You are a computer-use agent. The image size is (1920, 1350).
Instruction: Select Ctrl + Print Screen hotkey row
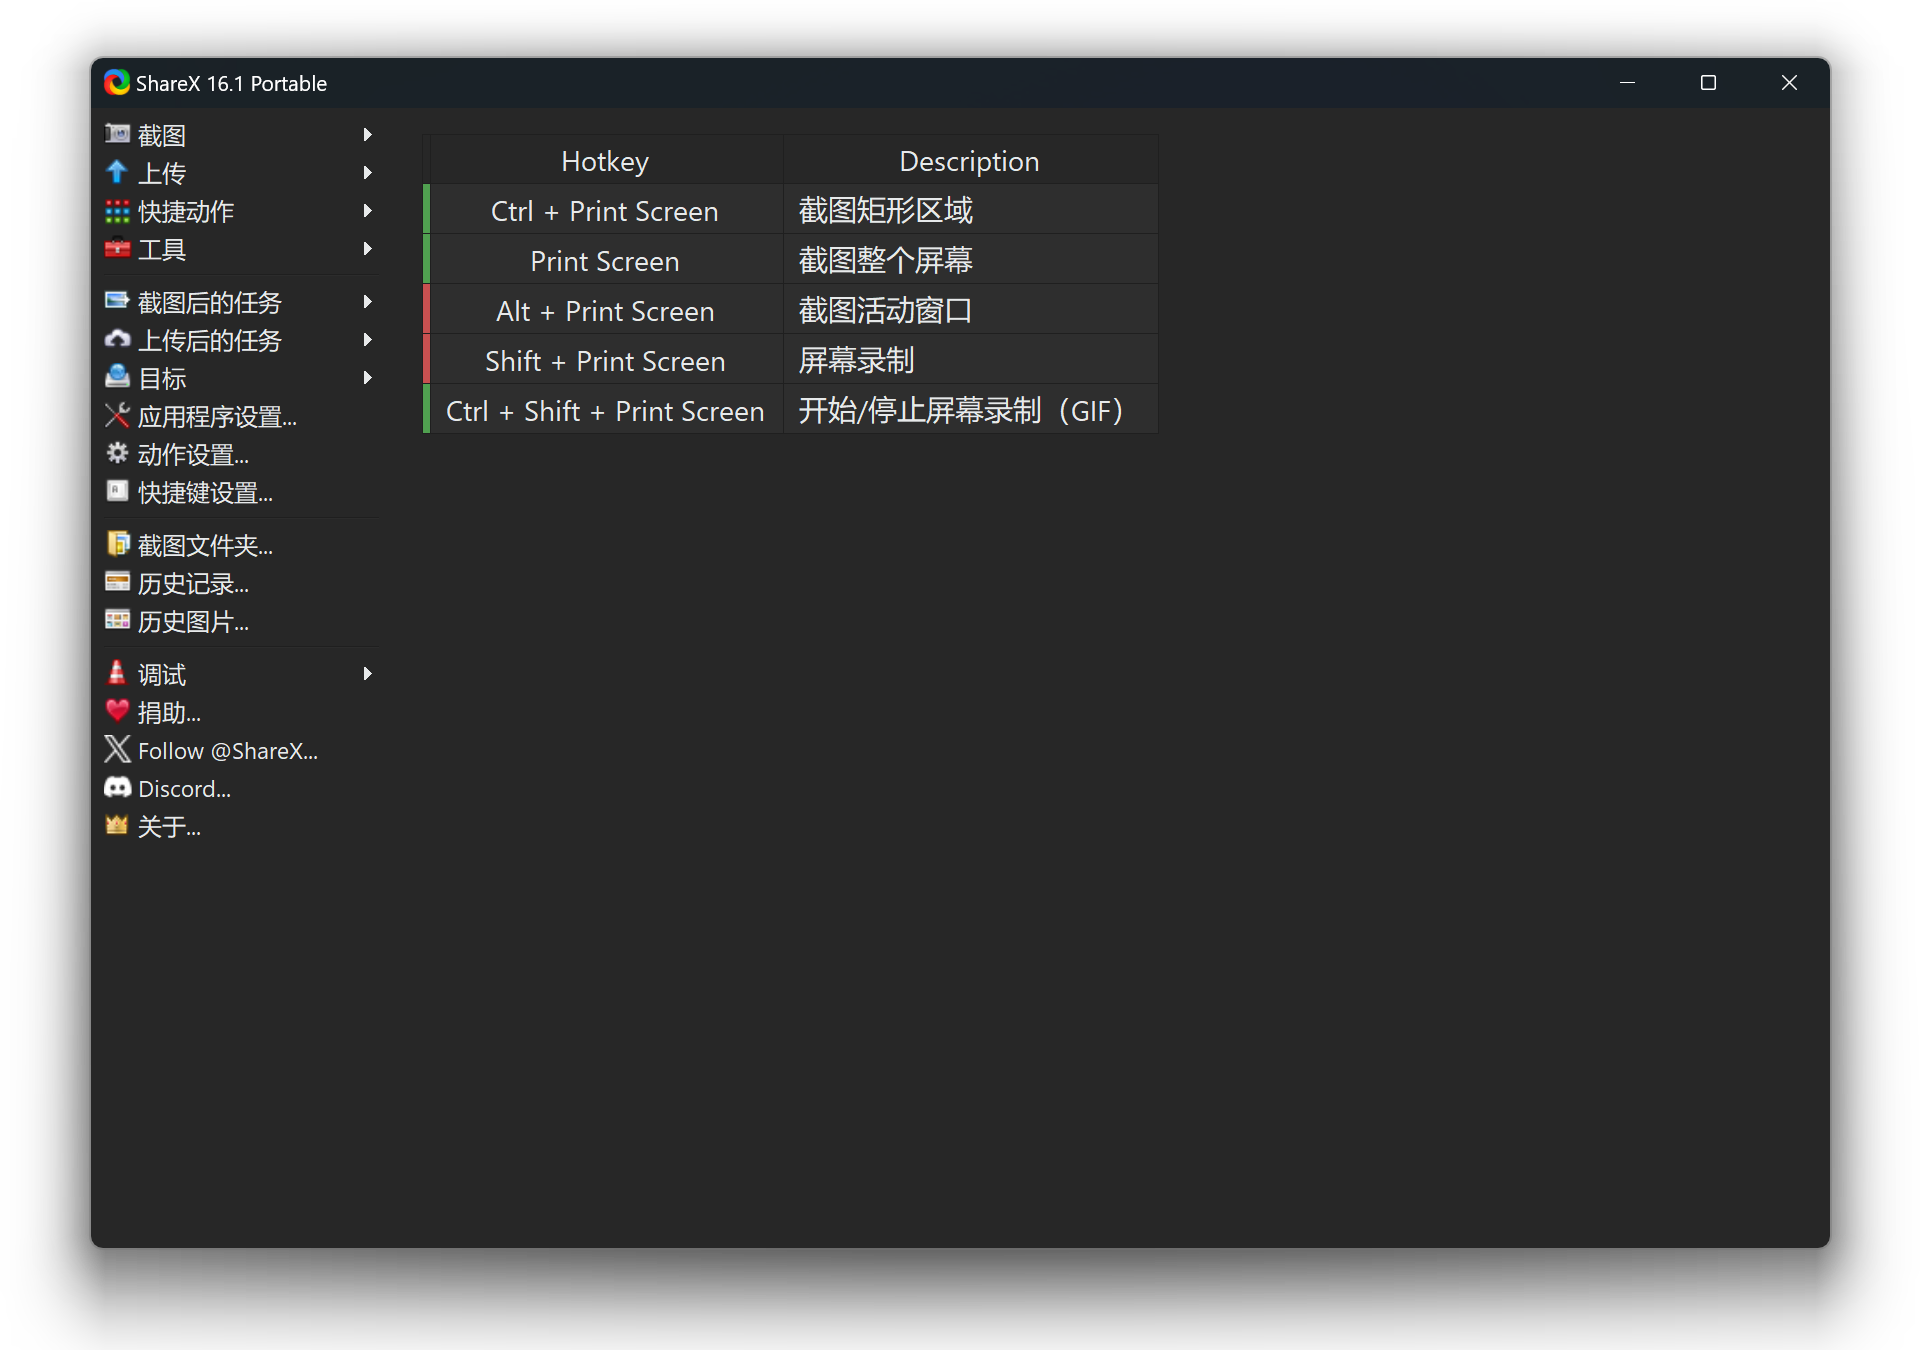[x=789, y=209]
